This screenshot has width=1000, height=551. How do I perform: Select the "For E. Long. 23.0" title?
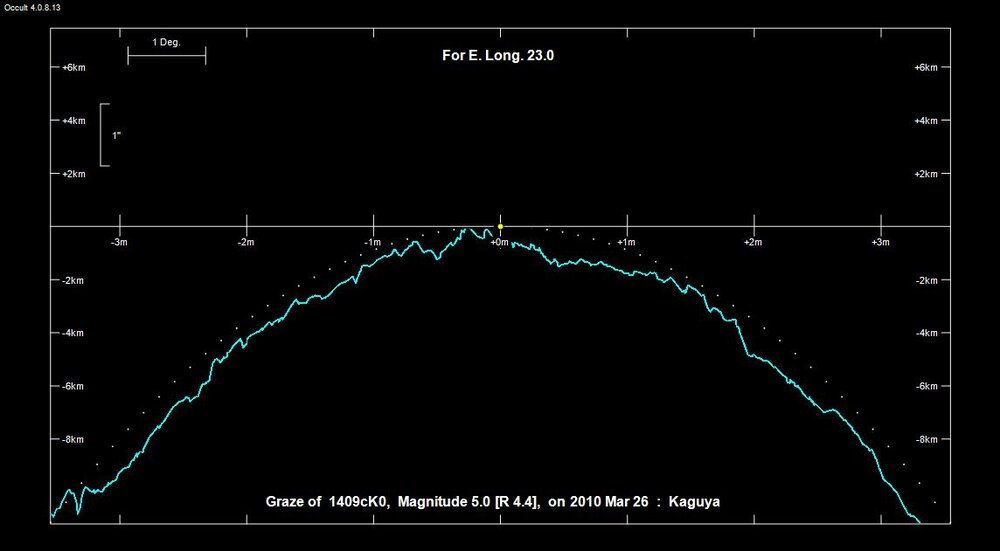click(x=498, y=56)
